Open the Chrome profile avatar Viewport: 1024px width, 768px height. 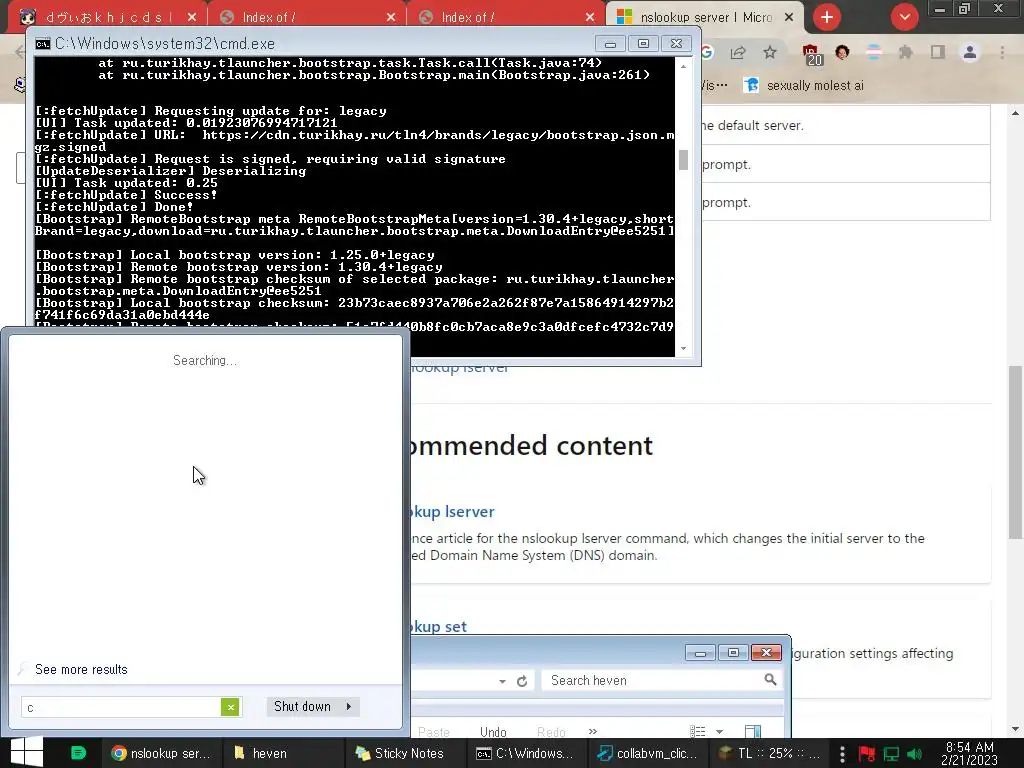pos(970,52)
